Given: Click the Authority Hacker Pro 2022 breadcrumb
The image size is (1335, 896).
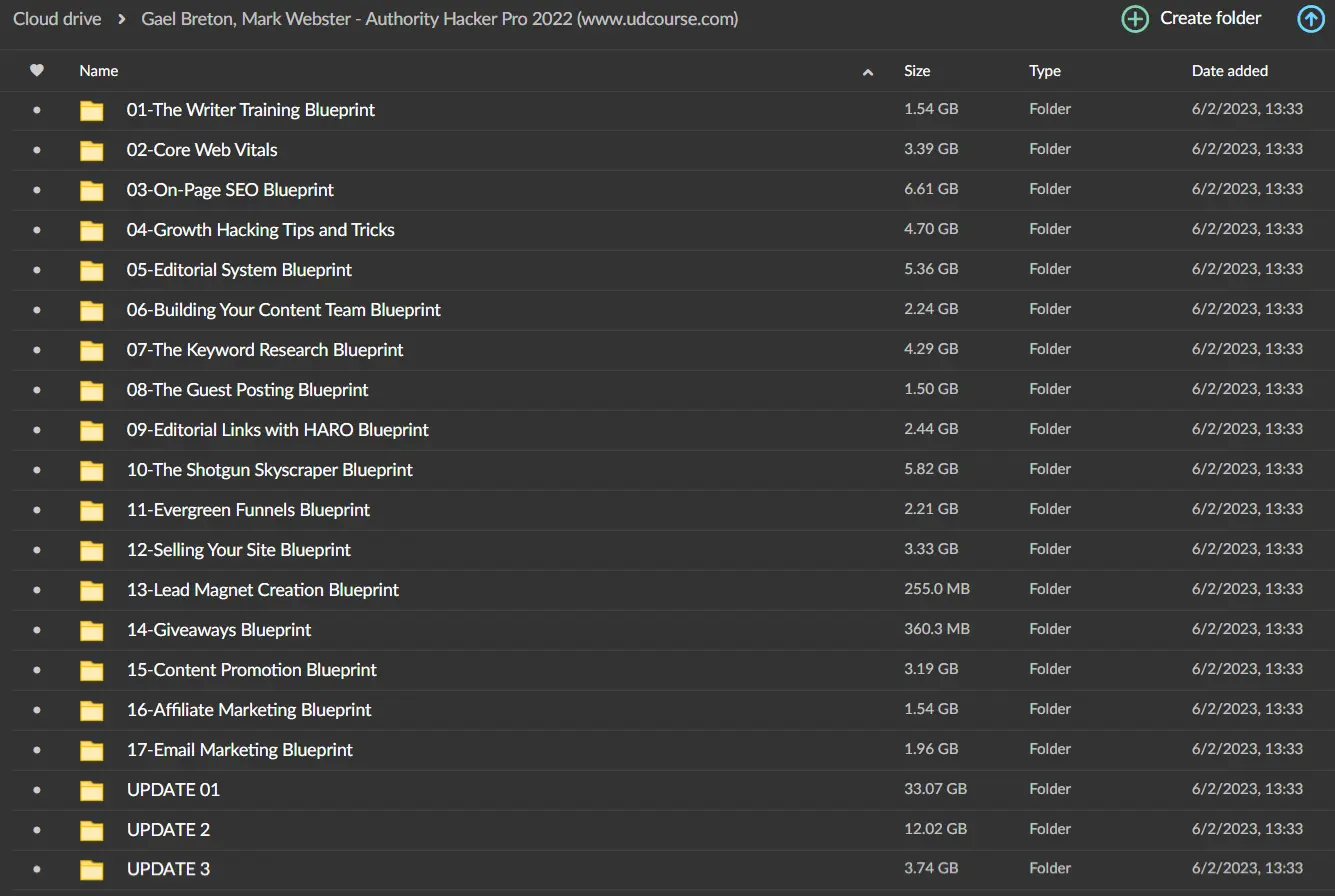Looking at the screenshot, I should (x=440, y=19).
